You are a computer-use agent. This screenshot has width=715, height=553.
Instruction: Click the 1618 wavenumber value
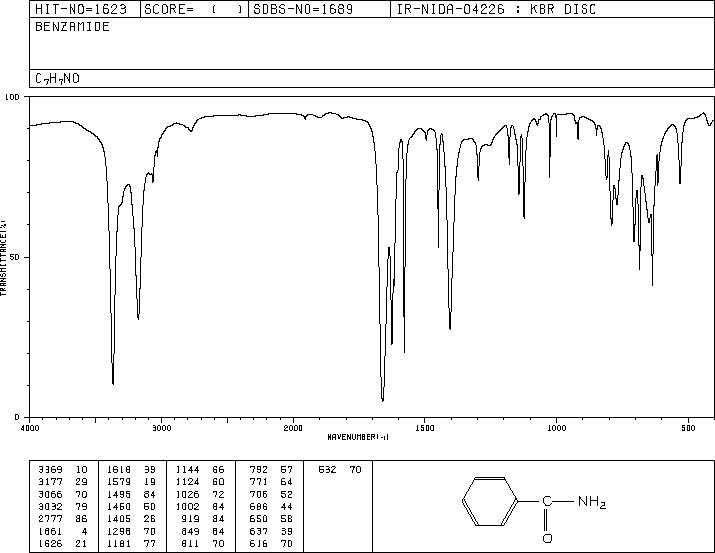tap(119, 470)
